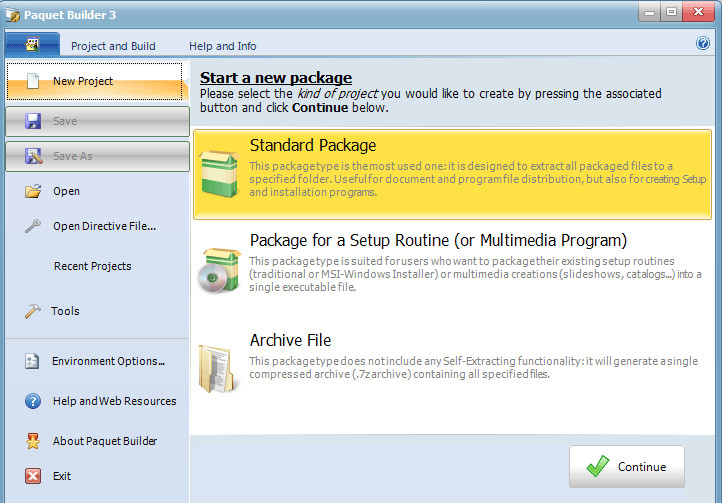The height and width of the screenshot is (503, 722).
Task: Click Setup Routine package description text
Action: point(475,274)
